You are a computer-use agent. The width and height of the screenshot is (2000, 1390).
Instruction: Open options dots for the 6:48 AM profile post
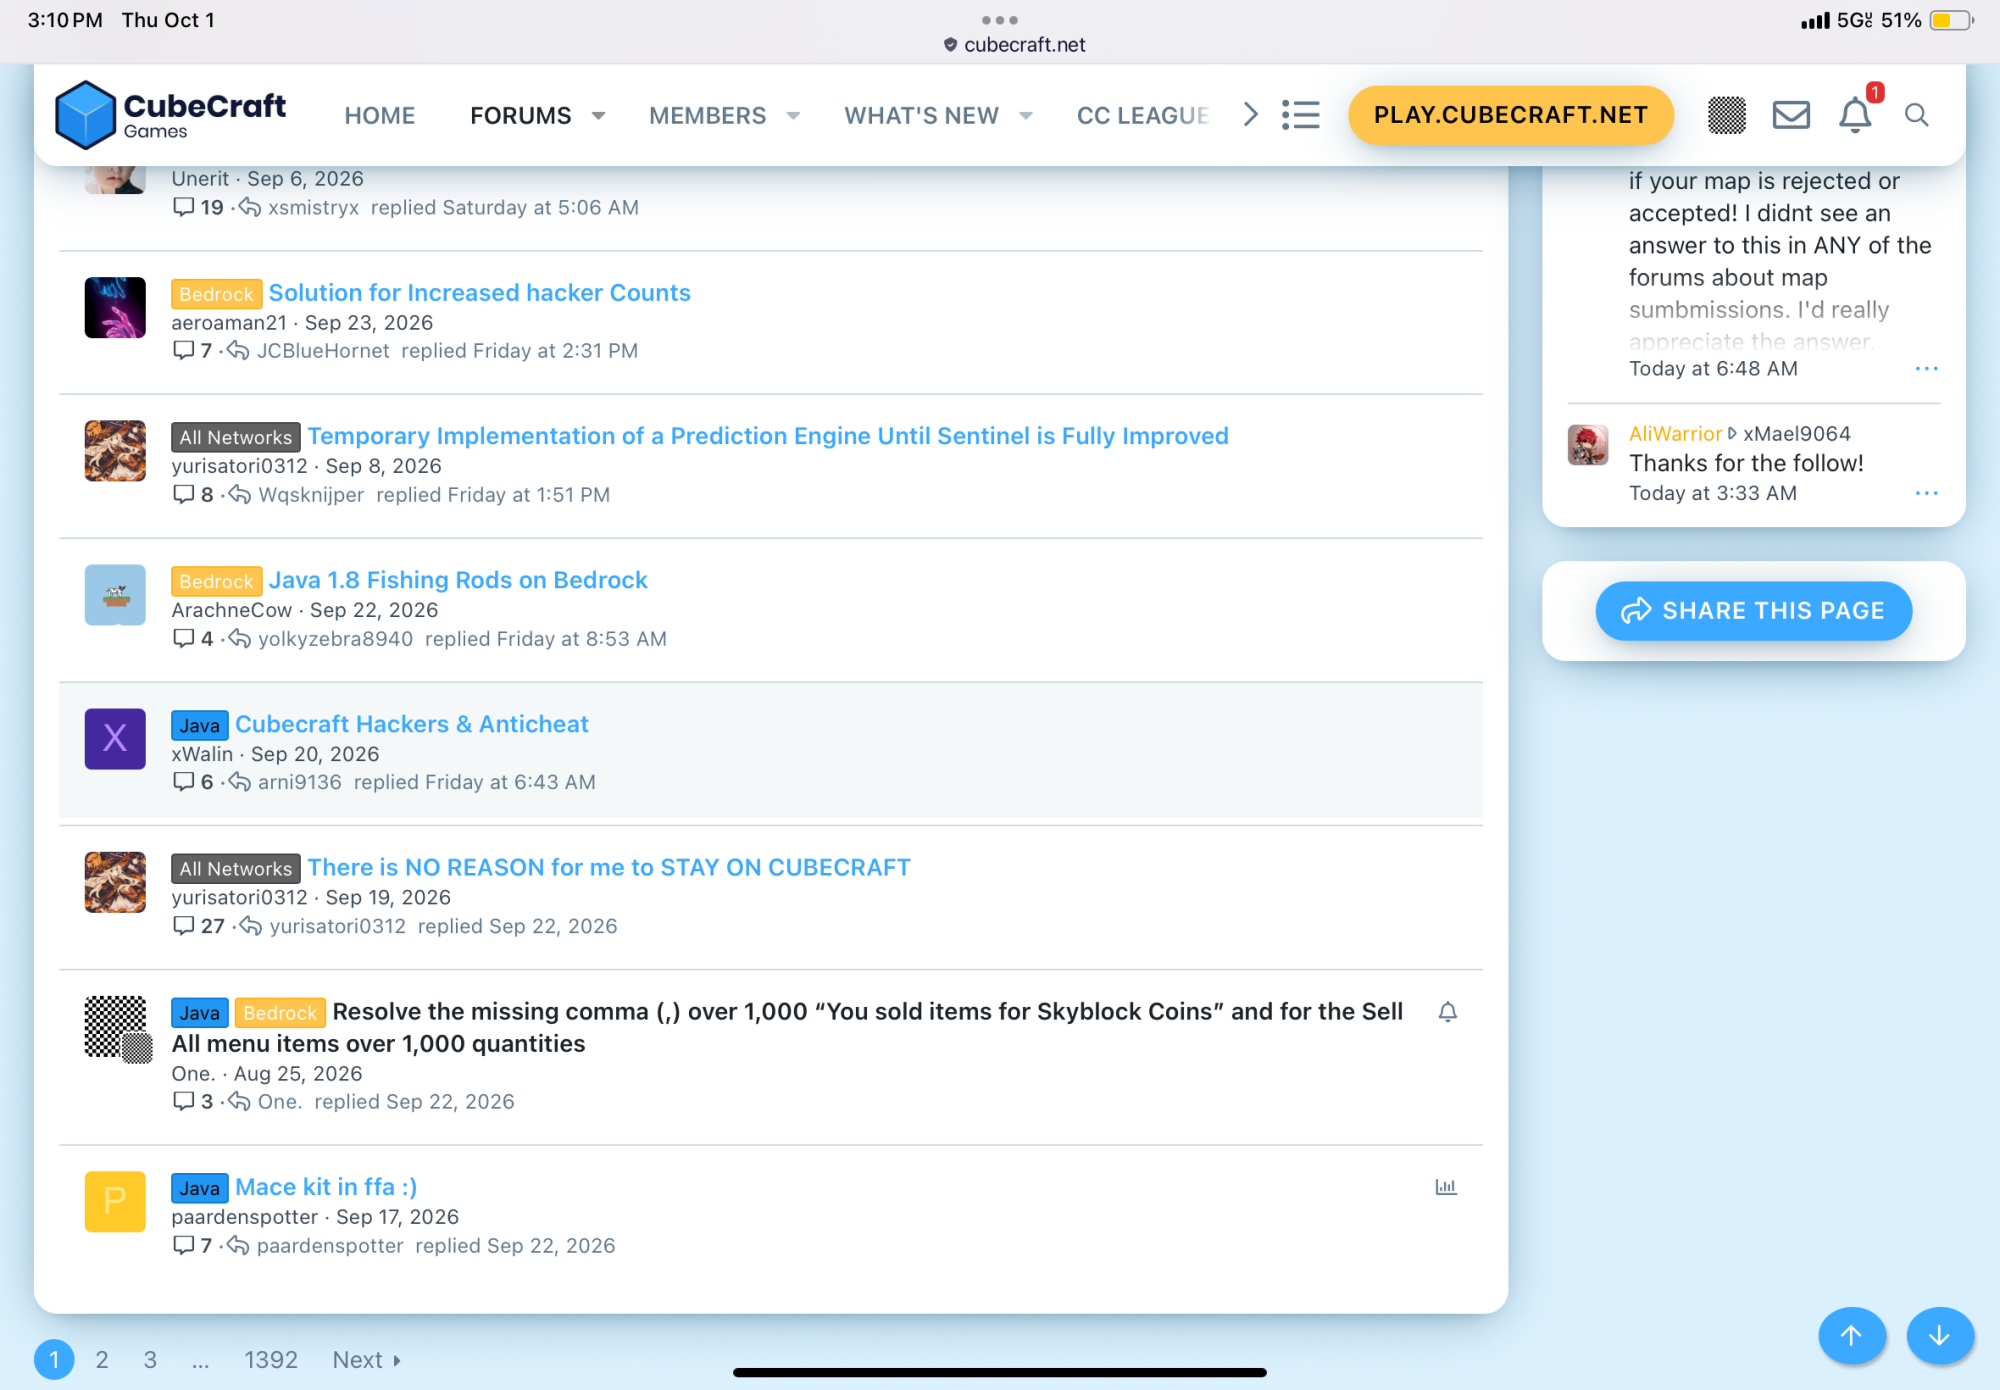pos(1927,369)
